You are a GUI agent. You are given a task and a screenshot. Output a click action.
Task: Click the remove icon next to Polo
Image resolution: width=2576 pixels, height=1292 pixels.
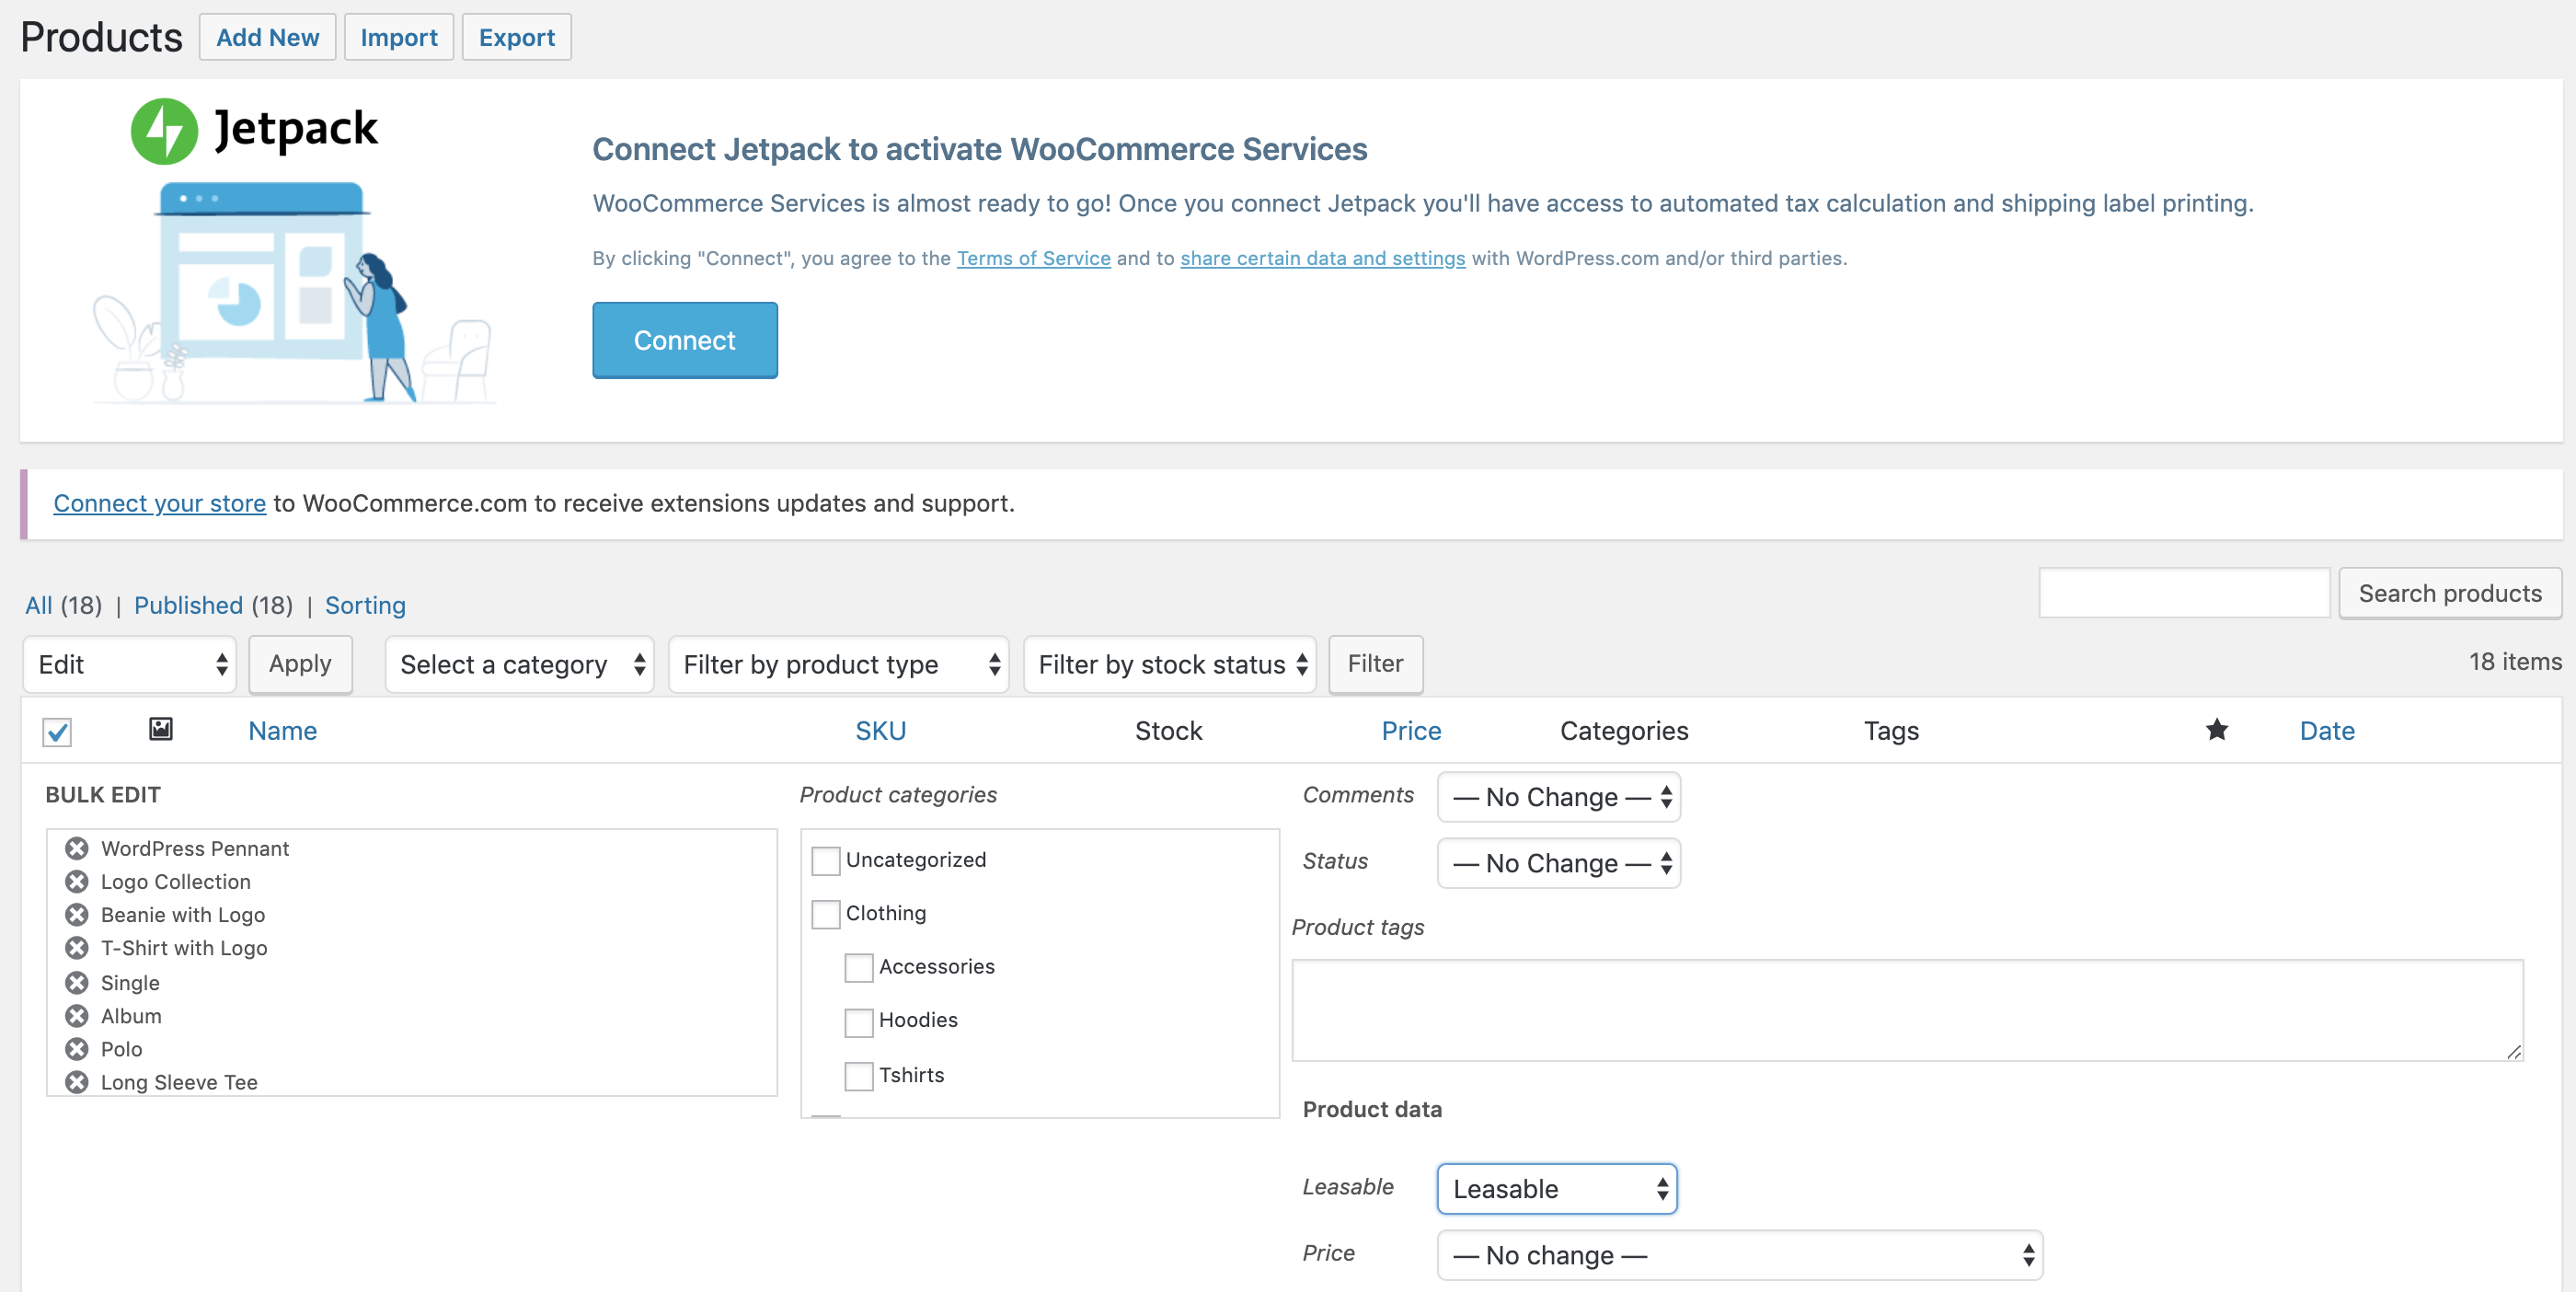[76, 1048]
